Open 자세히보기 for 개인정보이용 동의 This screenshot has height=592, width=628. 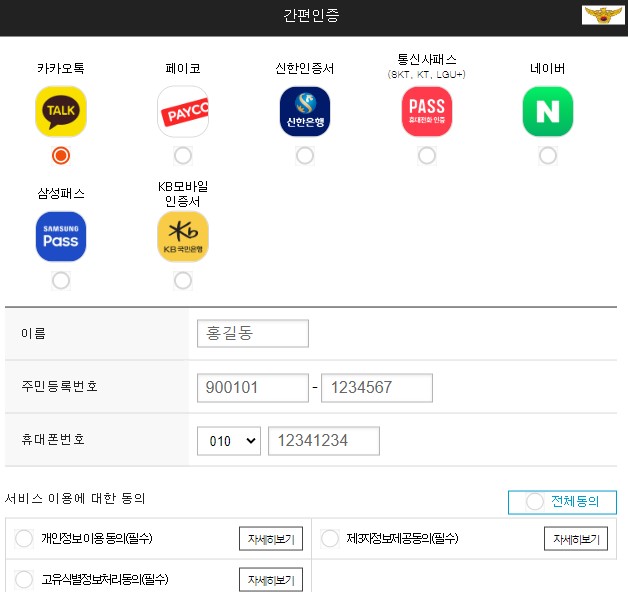pyautogui.click(x=271, y=539)
